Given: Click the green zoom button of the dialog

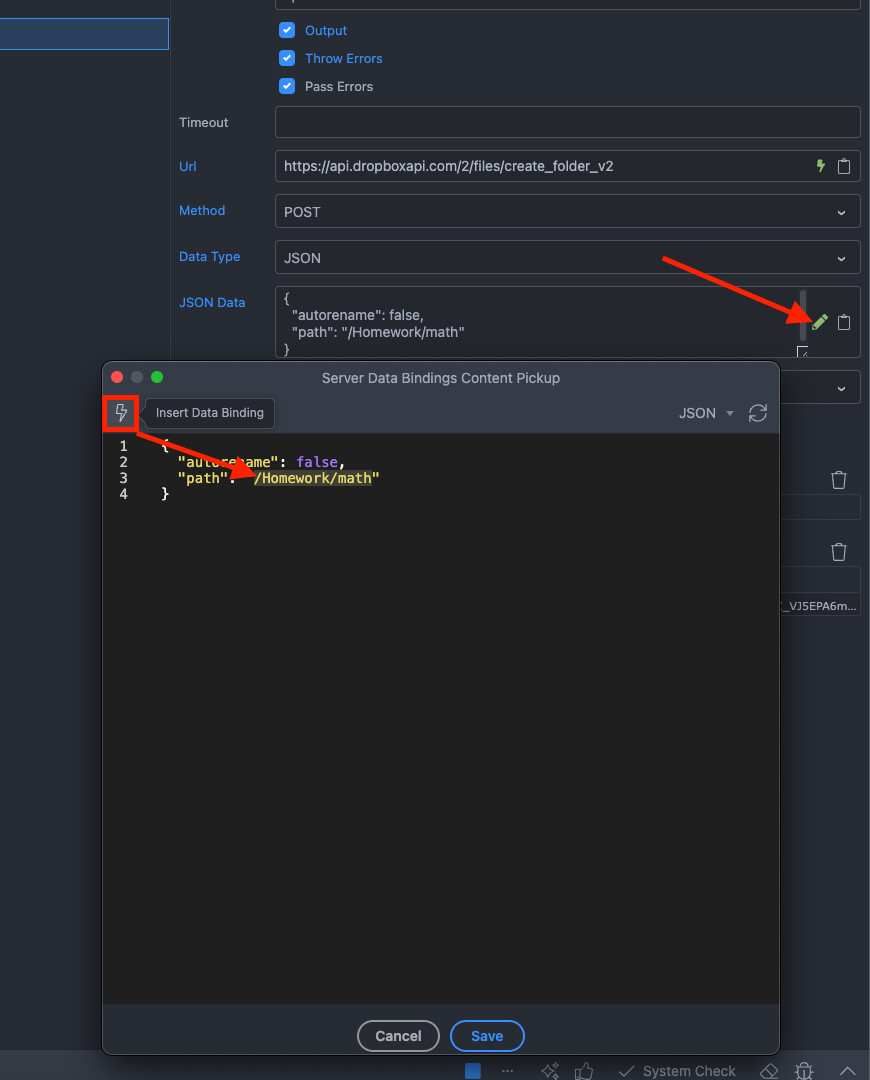Looking at the screenshot, I should 157,377.
